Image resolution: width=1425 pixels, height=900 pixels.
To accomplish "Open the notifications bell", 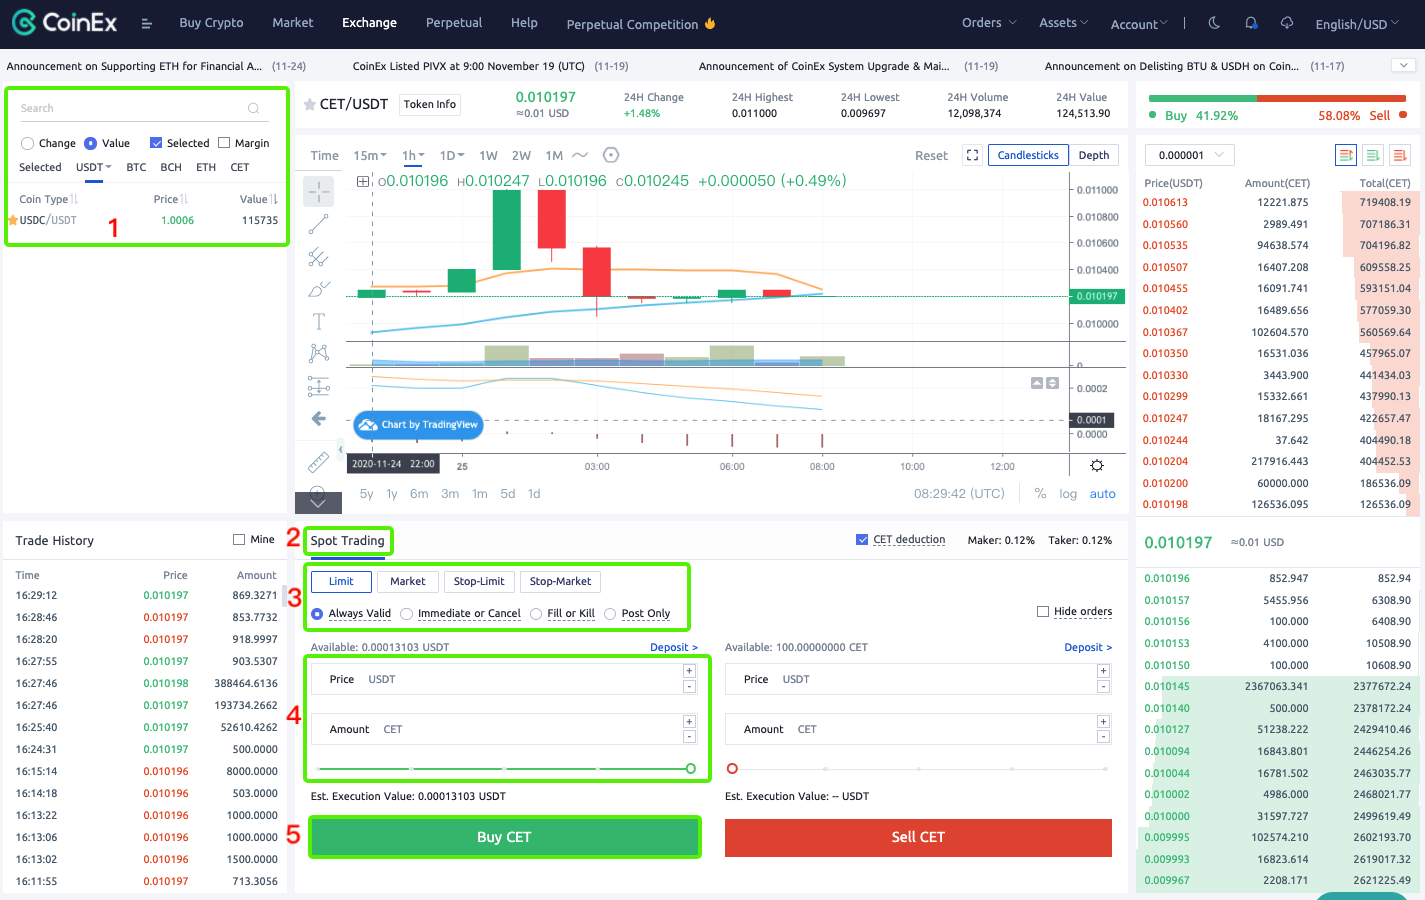I will (x=1251, y=23).
